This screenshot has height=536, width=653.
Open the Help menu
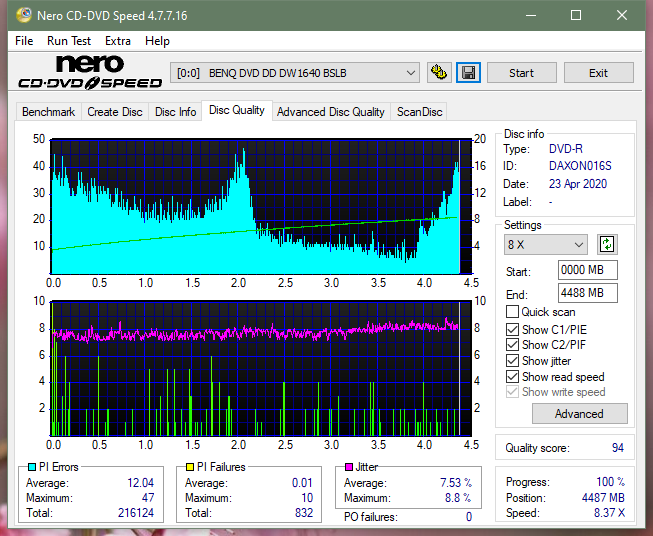click(x=157, y=41)
